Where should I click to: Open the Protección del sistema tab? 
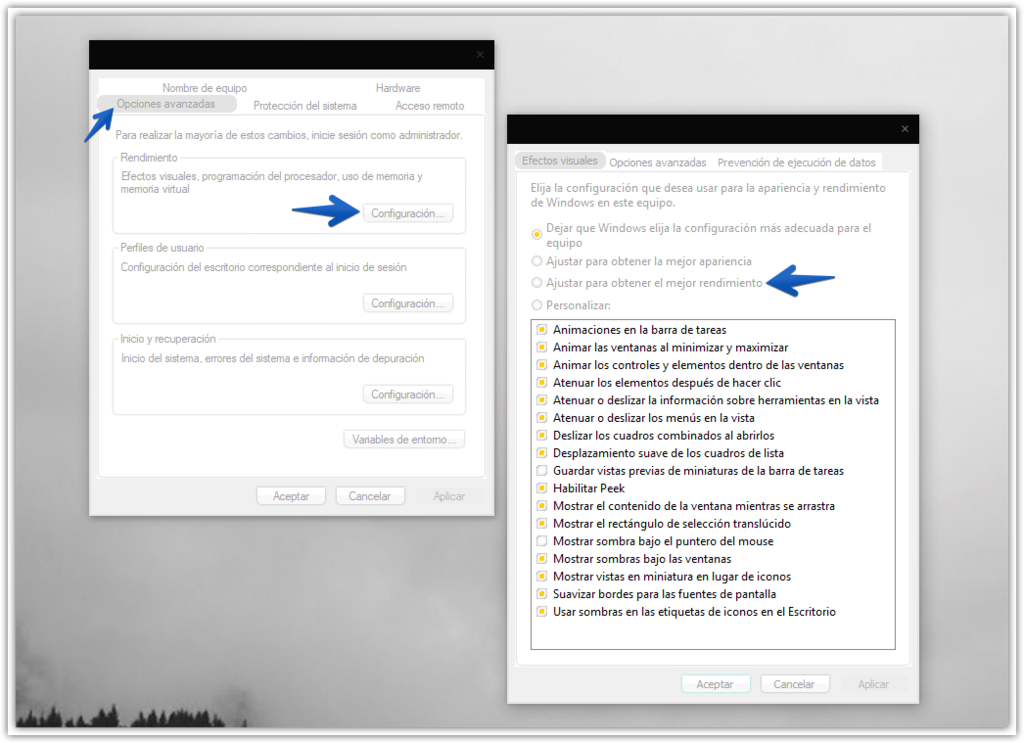pyautogui.click(x=305, y=106)
